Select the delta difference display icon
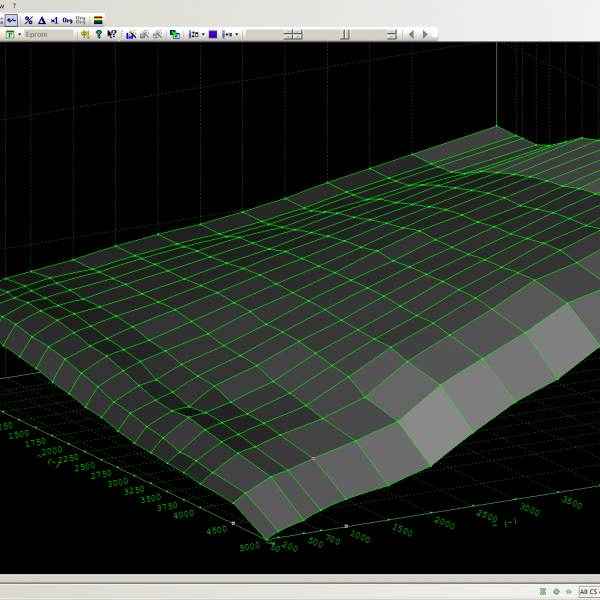Image resolution: width=600 pixels, height=600 pixels. coord(41,19)
